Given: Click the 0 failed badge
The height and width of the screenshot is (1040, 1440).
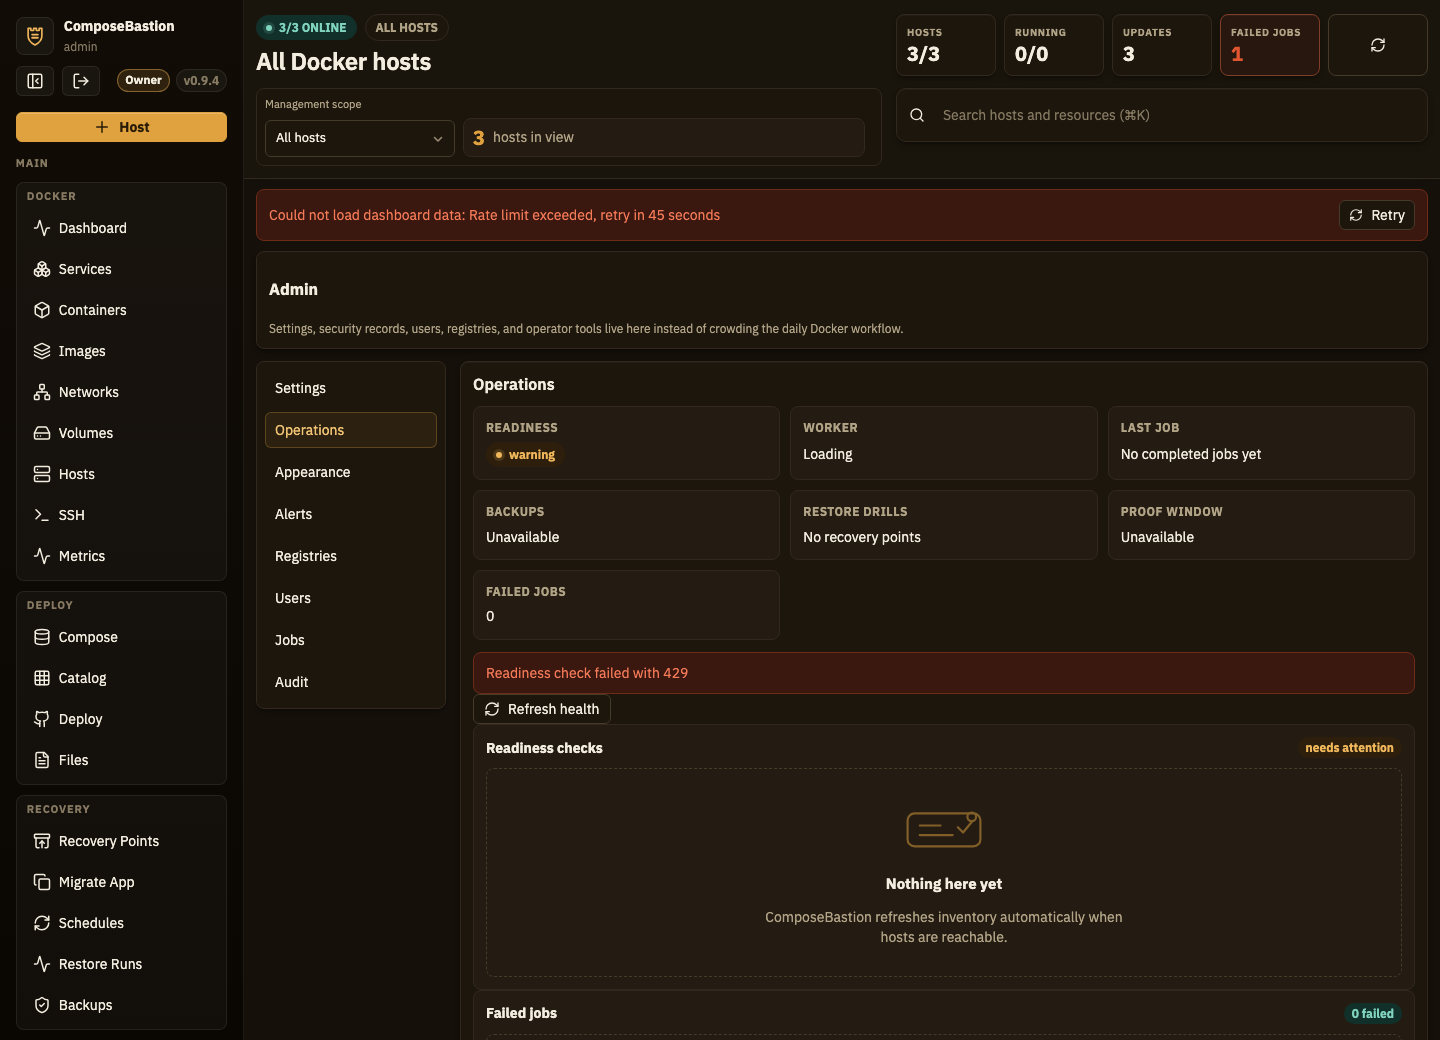Looking at the screenshot, I should tap(1372, 1013).
